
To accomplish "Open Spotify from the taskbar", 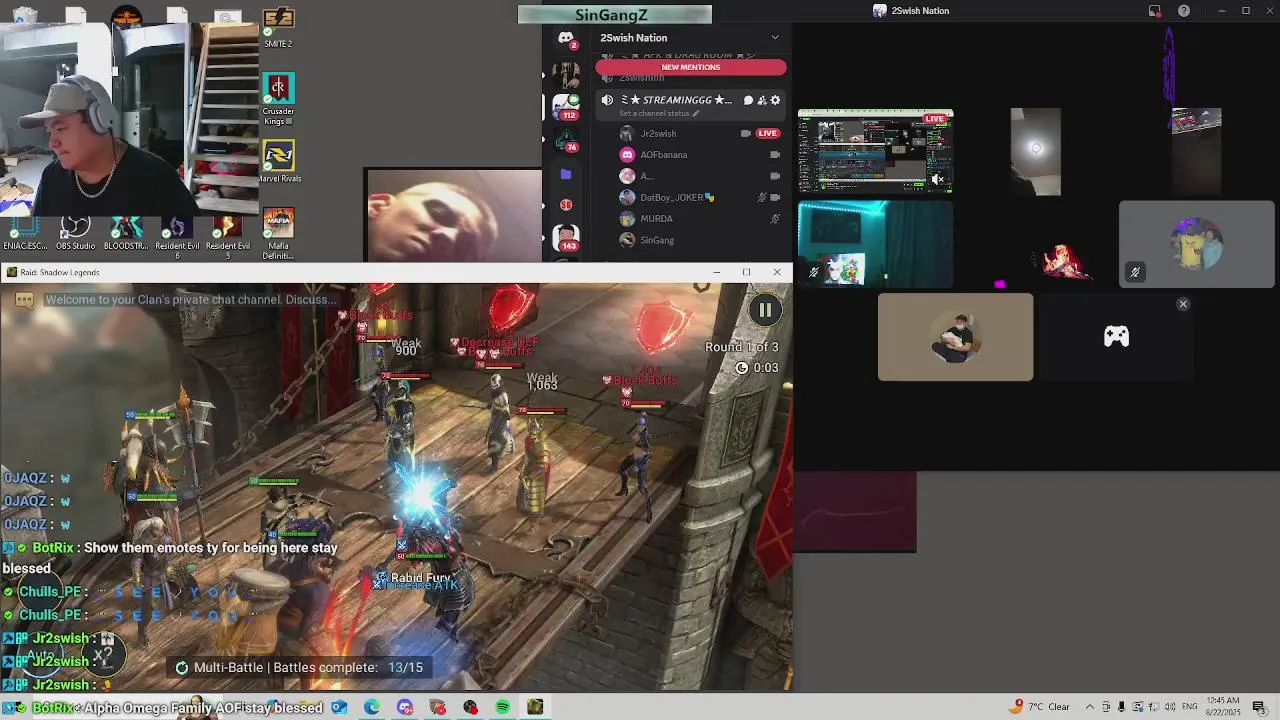I will 503,707.
